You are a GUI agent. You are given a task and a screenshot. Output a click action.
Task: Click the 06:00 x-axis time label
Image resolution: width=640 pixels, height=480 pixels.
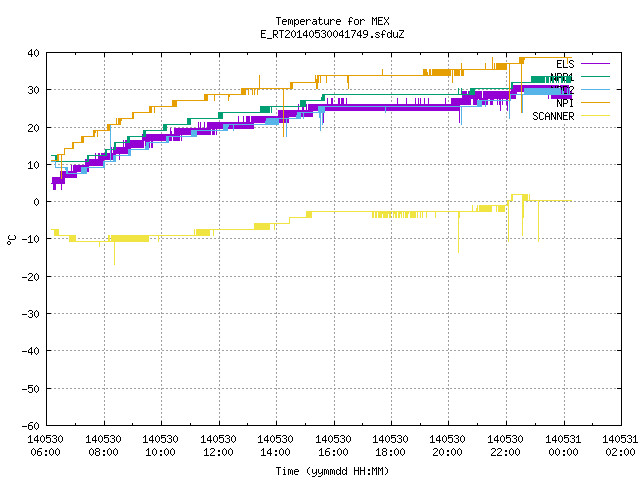point(46,452)
